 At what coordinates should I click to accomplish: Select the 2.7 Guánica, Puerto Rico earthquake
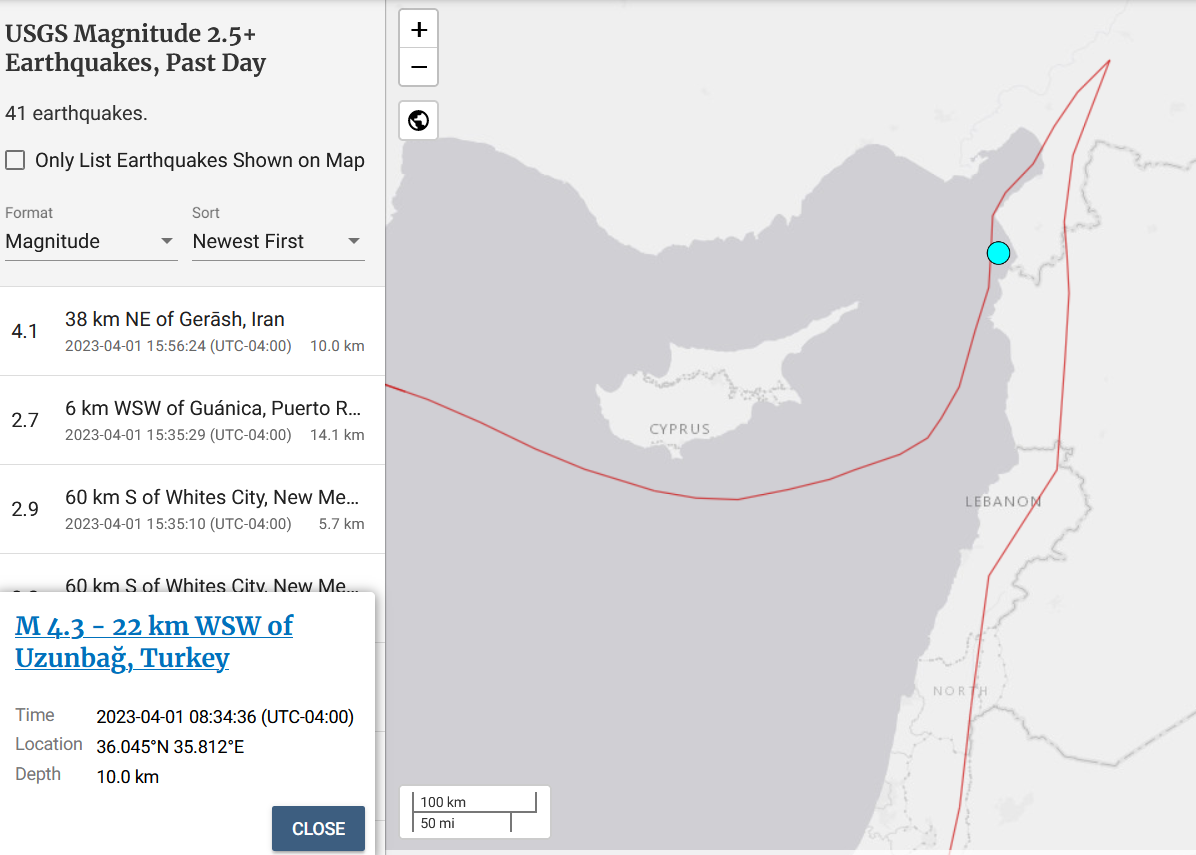pyautogui.click(x=192, y=420)
